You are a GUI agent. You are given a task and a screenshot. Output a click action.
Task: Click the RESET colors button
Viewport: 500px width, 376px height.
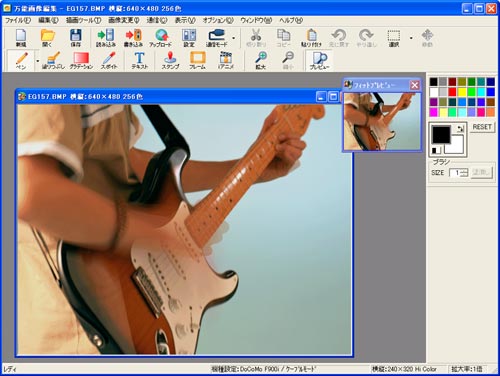pyautogui.click(x=482, y=127)
